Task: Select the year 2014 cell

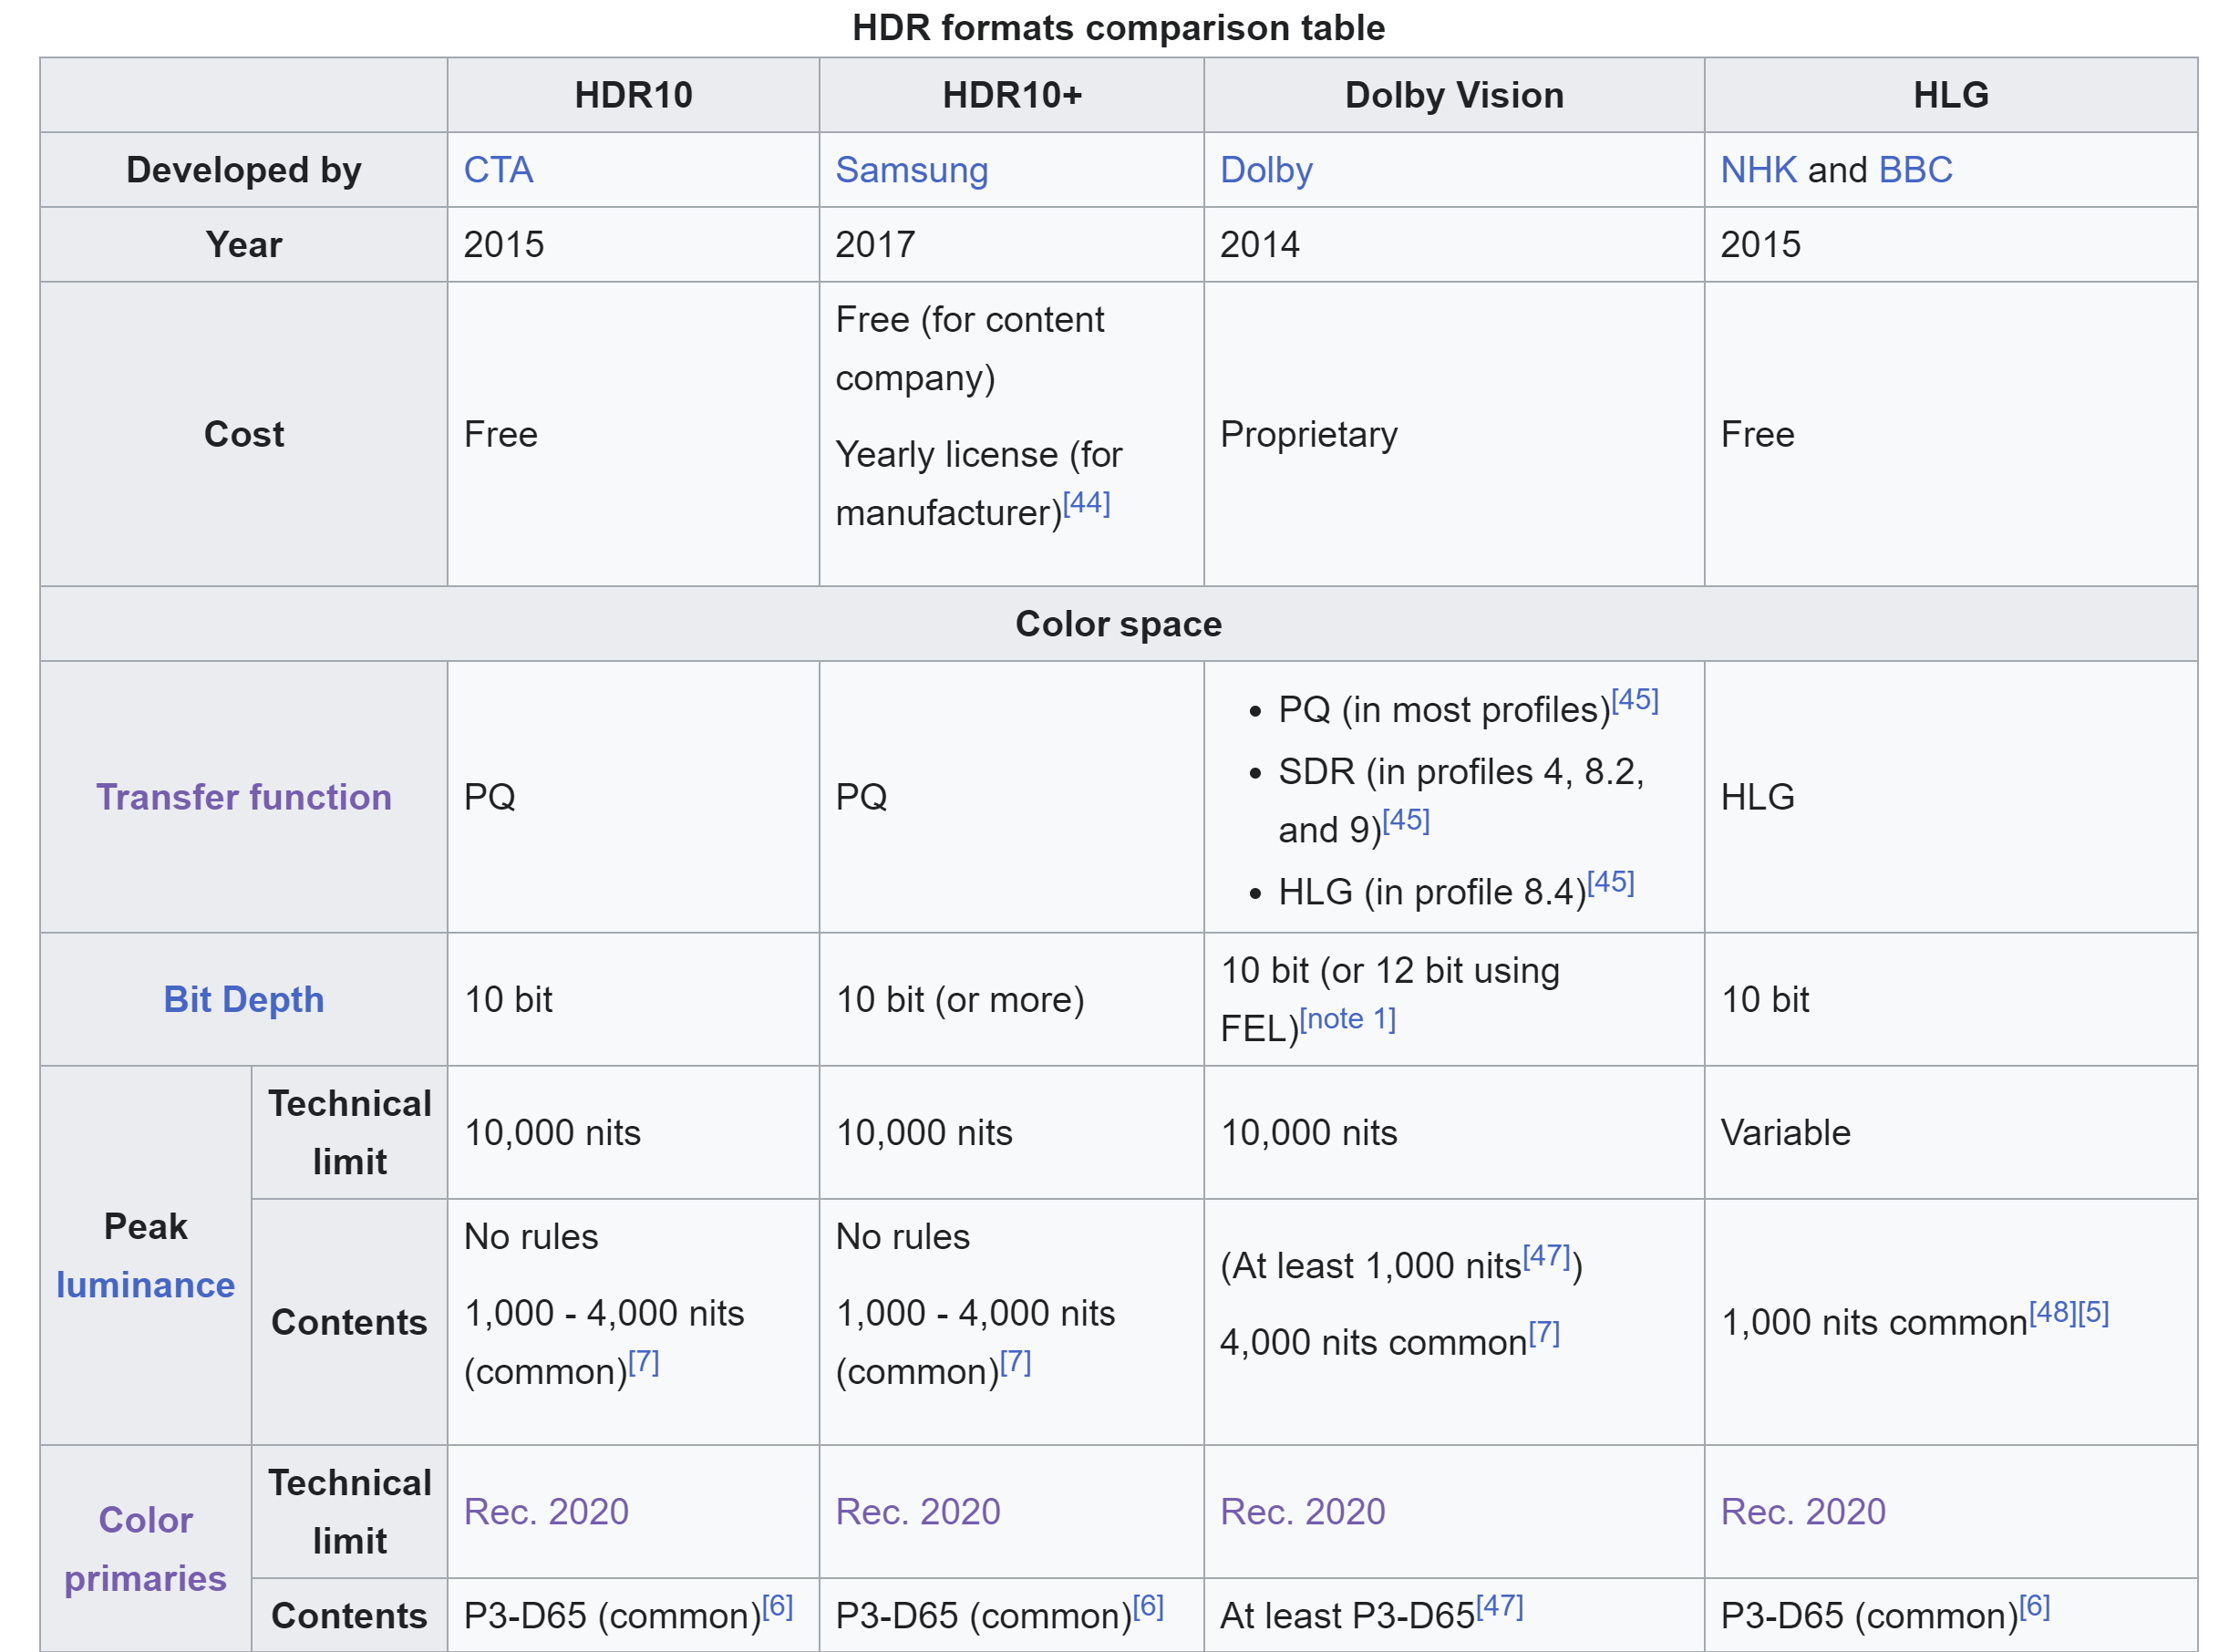Action: [x=1453, y=244]
